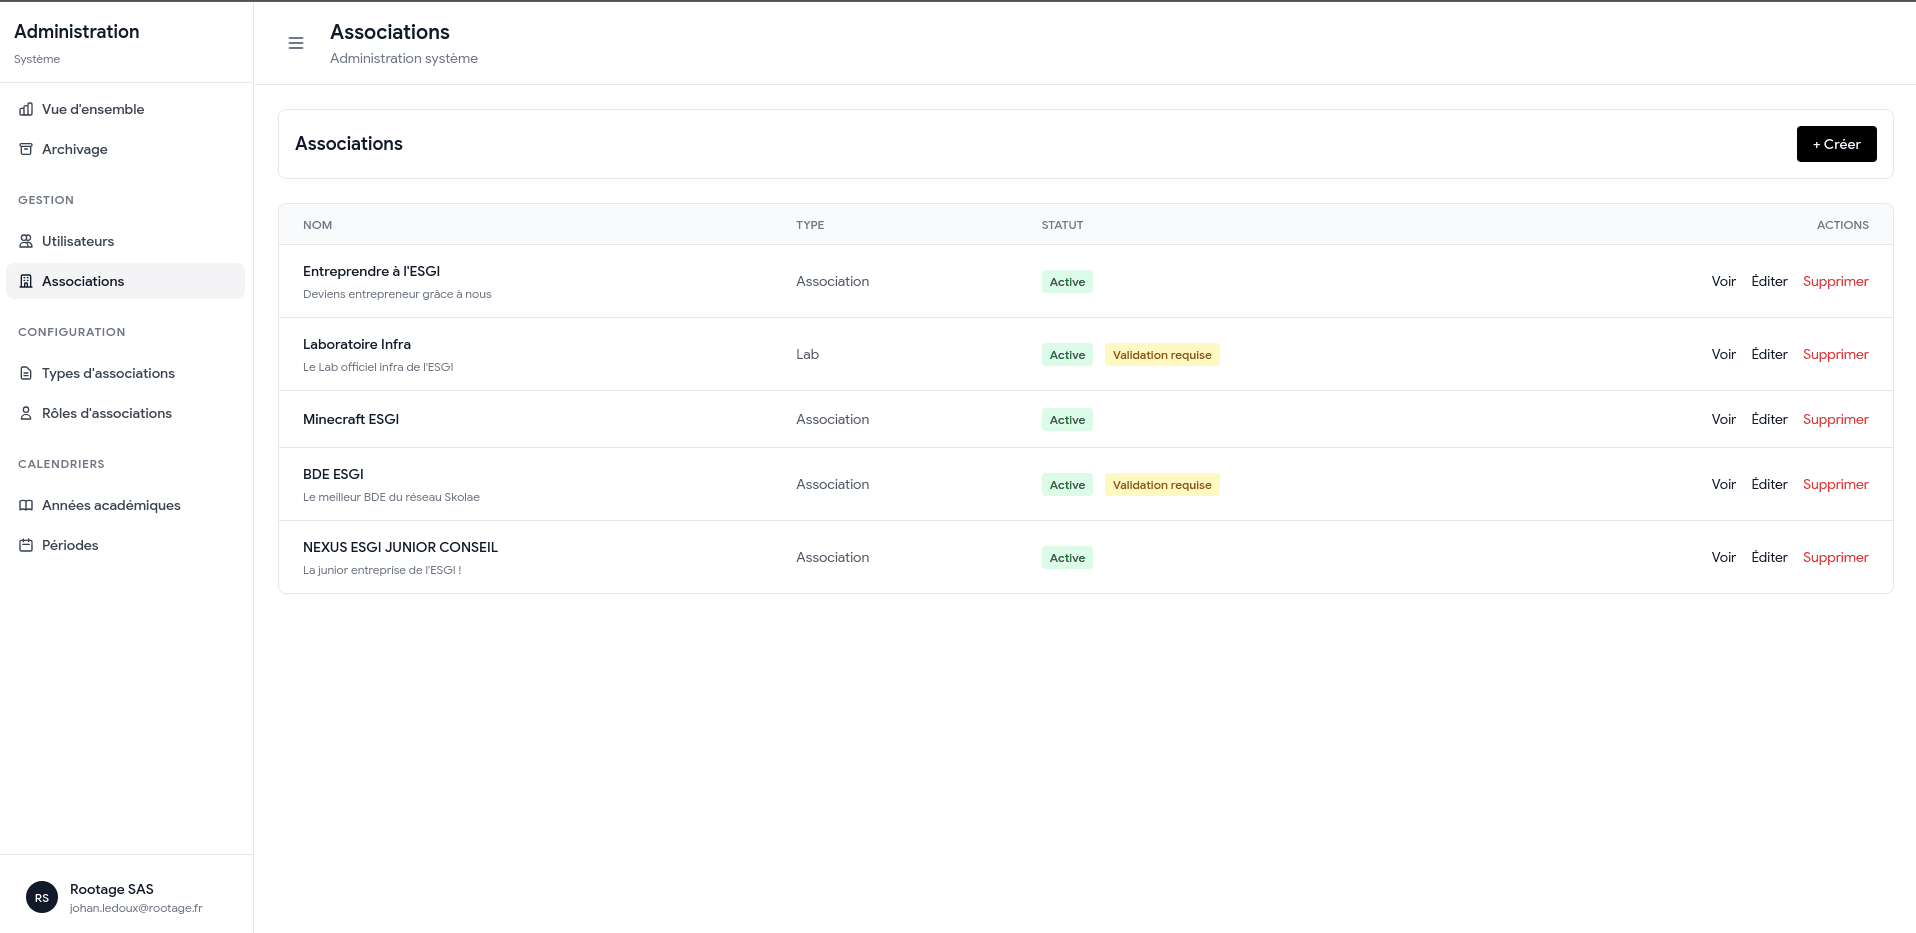The height and width of the screenshot is (933, 1916).
Task: Click the Années académiques book icon
Action: [26, 505]
